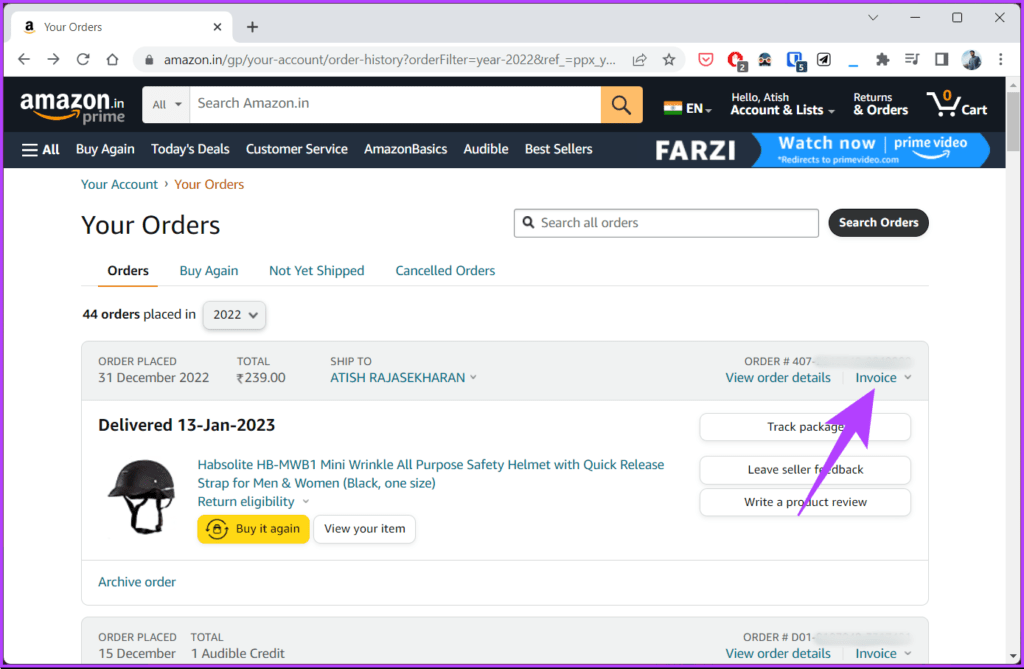This screenshot has width=1024, height=669.
Task: Open the shopping Cart icon
Action: click(957, 104)
